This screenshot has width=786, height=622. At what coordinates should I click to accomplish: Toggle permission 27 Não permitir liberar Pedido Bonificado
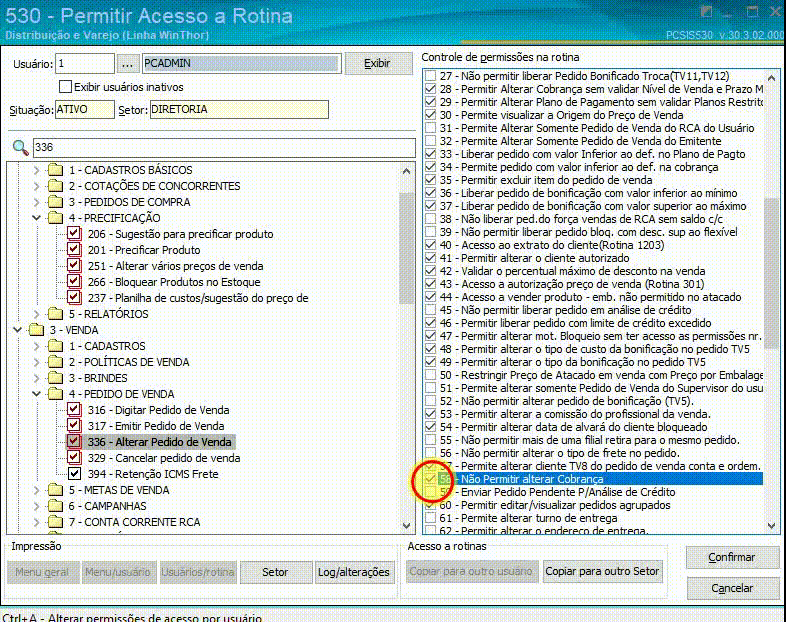tap(431, 76)
